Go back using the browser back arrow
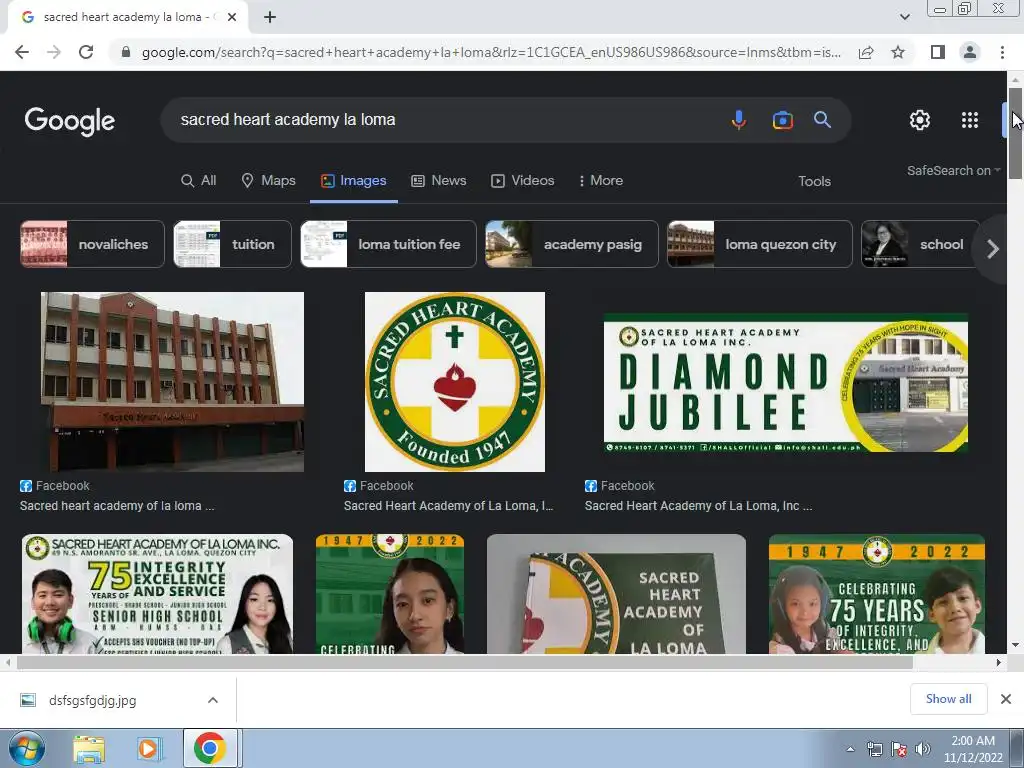 pos(22,52)
